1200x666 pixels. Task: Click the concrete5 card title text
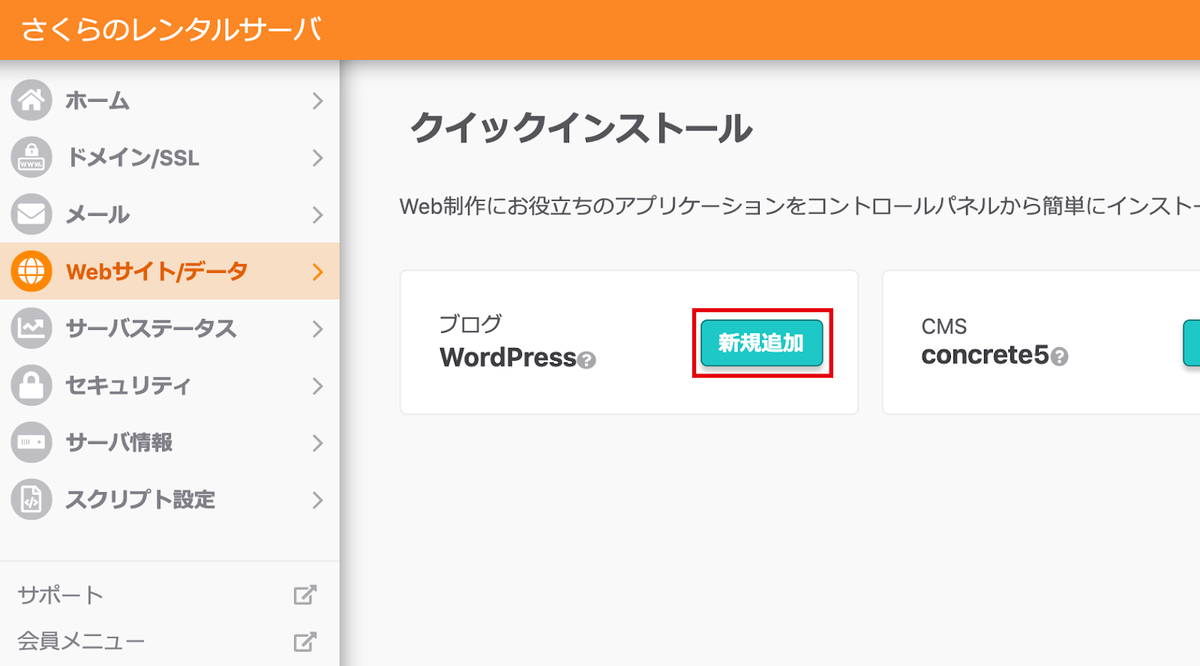click(x=985, y=355)
